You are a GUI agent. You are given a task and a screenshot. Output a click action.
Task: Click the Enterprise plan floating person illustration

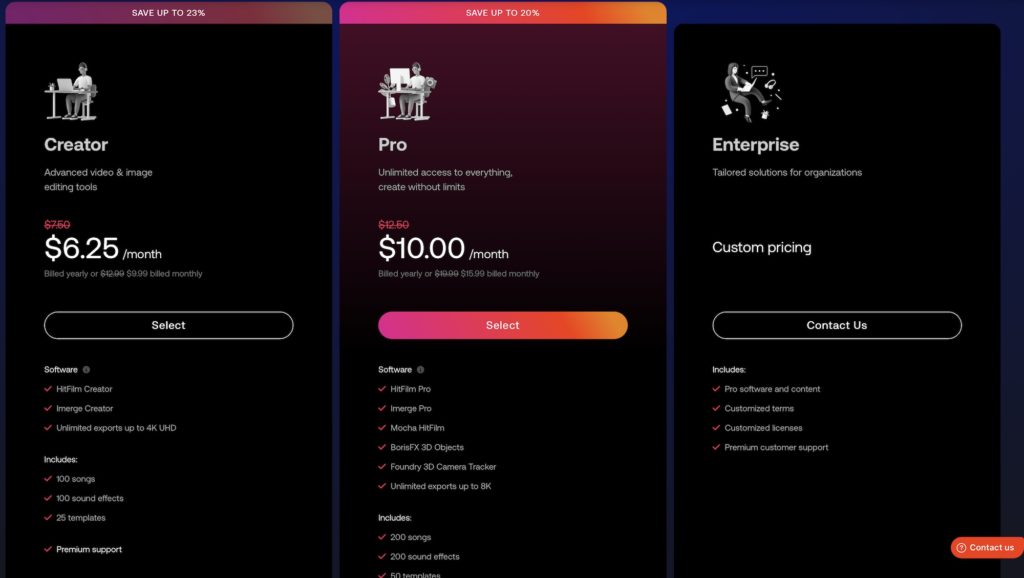click(x=752, y=92)
